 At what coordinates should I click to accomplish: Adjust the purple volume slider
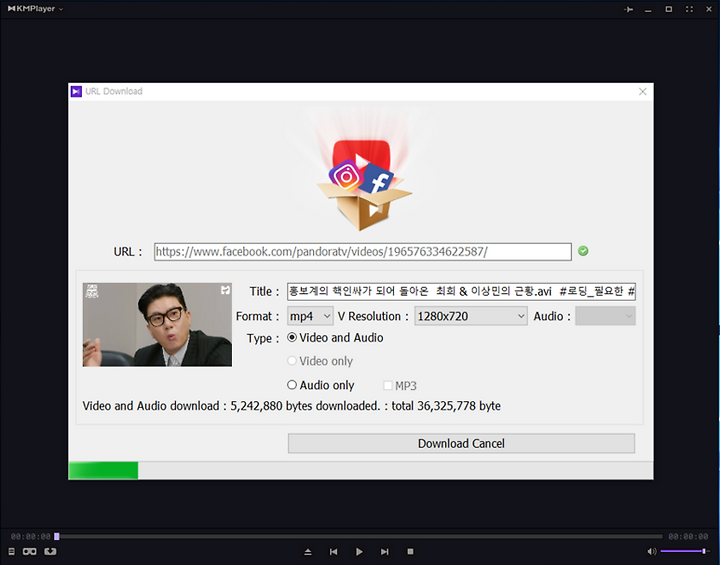tap(683, 551)
